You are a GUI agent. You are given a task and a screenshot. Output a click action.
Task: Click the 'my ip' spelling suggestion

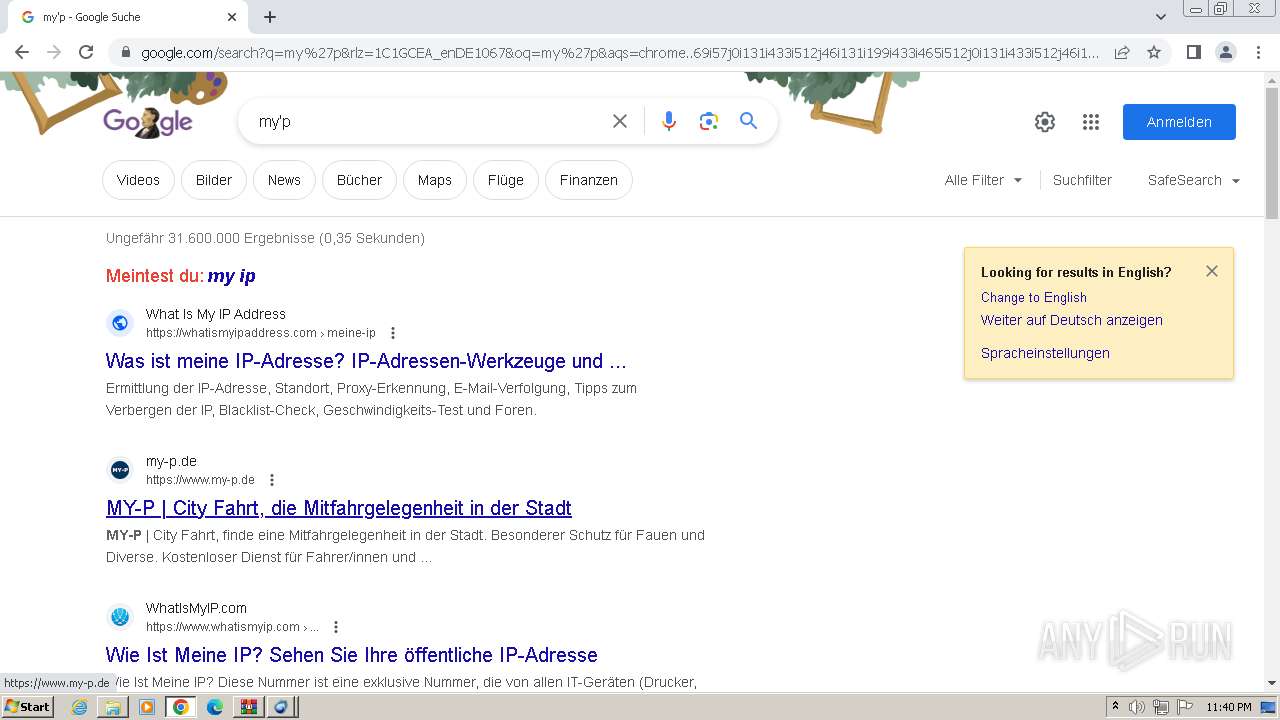tap(232, 276)
